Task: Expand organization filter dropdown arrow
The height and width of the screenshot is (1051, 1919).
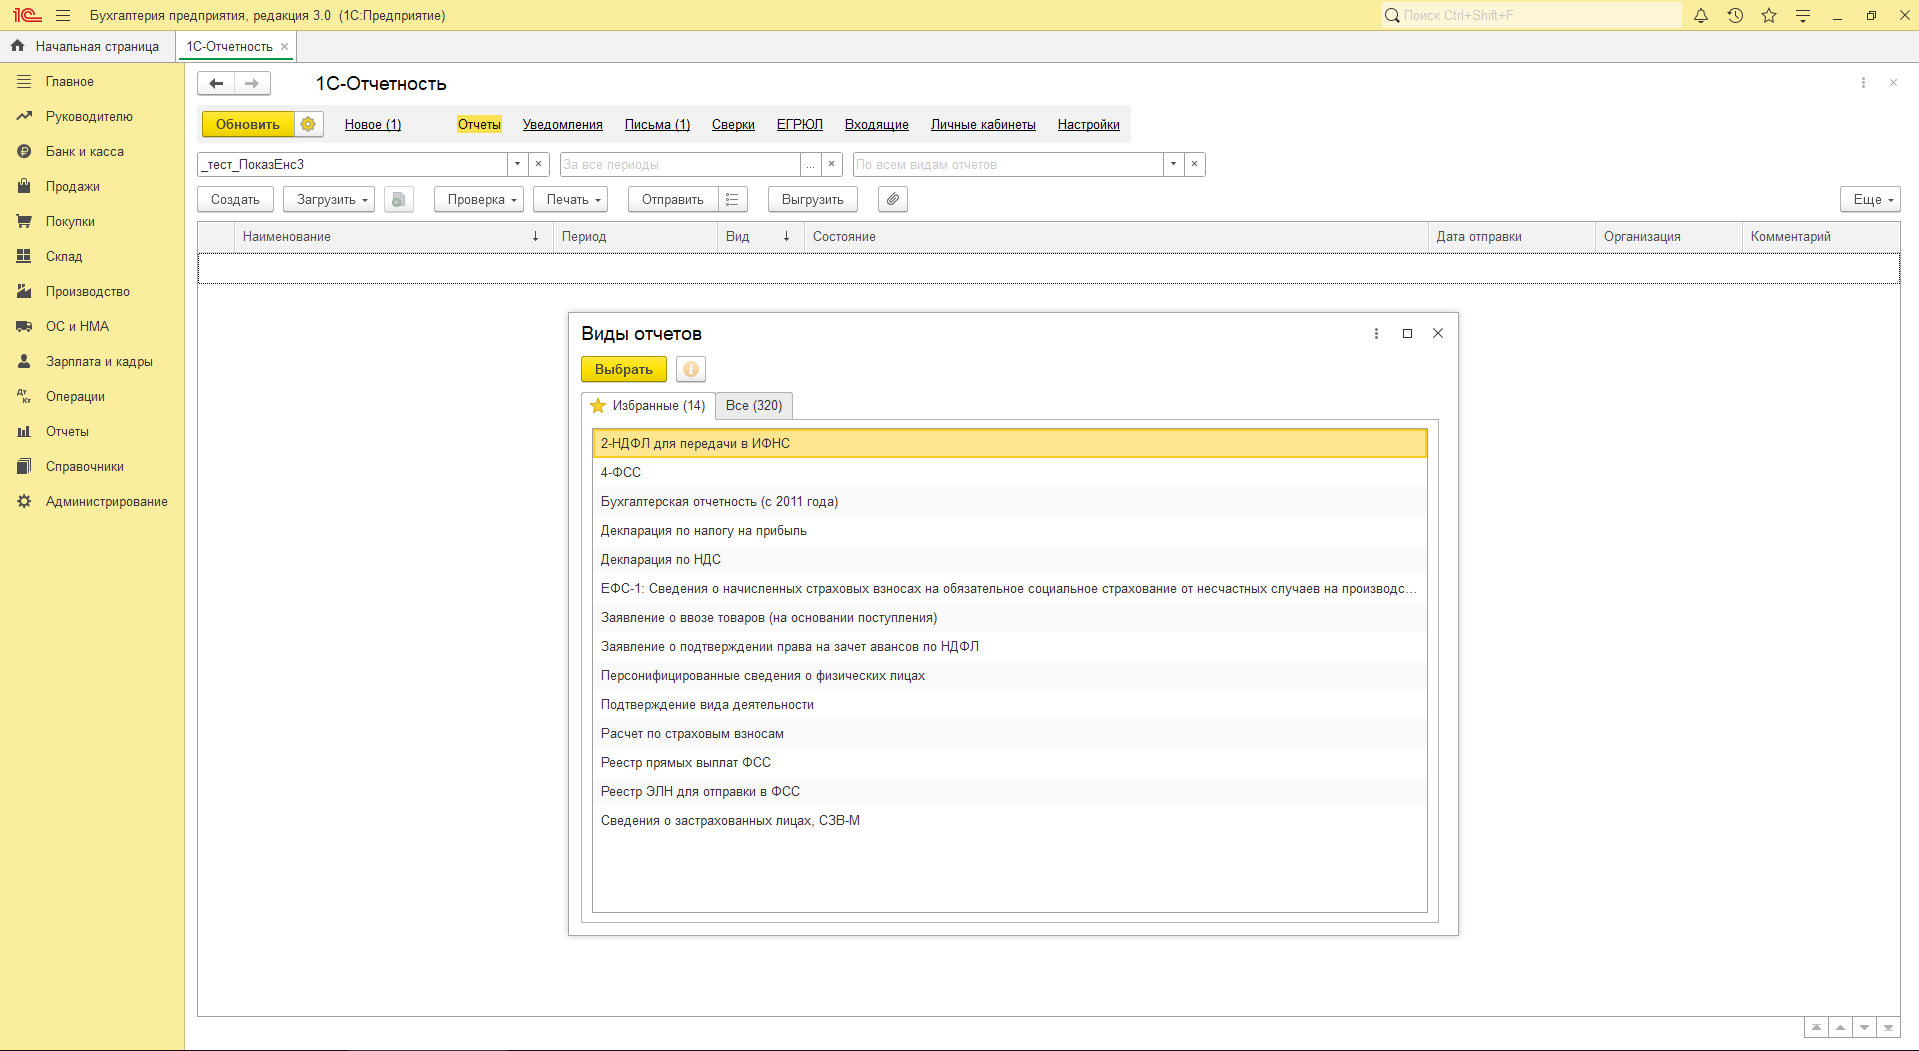Action: pyautogui.click(x=517, y=164)
